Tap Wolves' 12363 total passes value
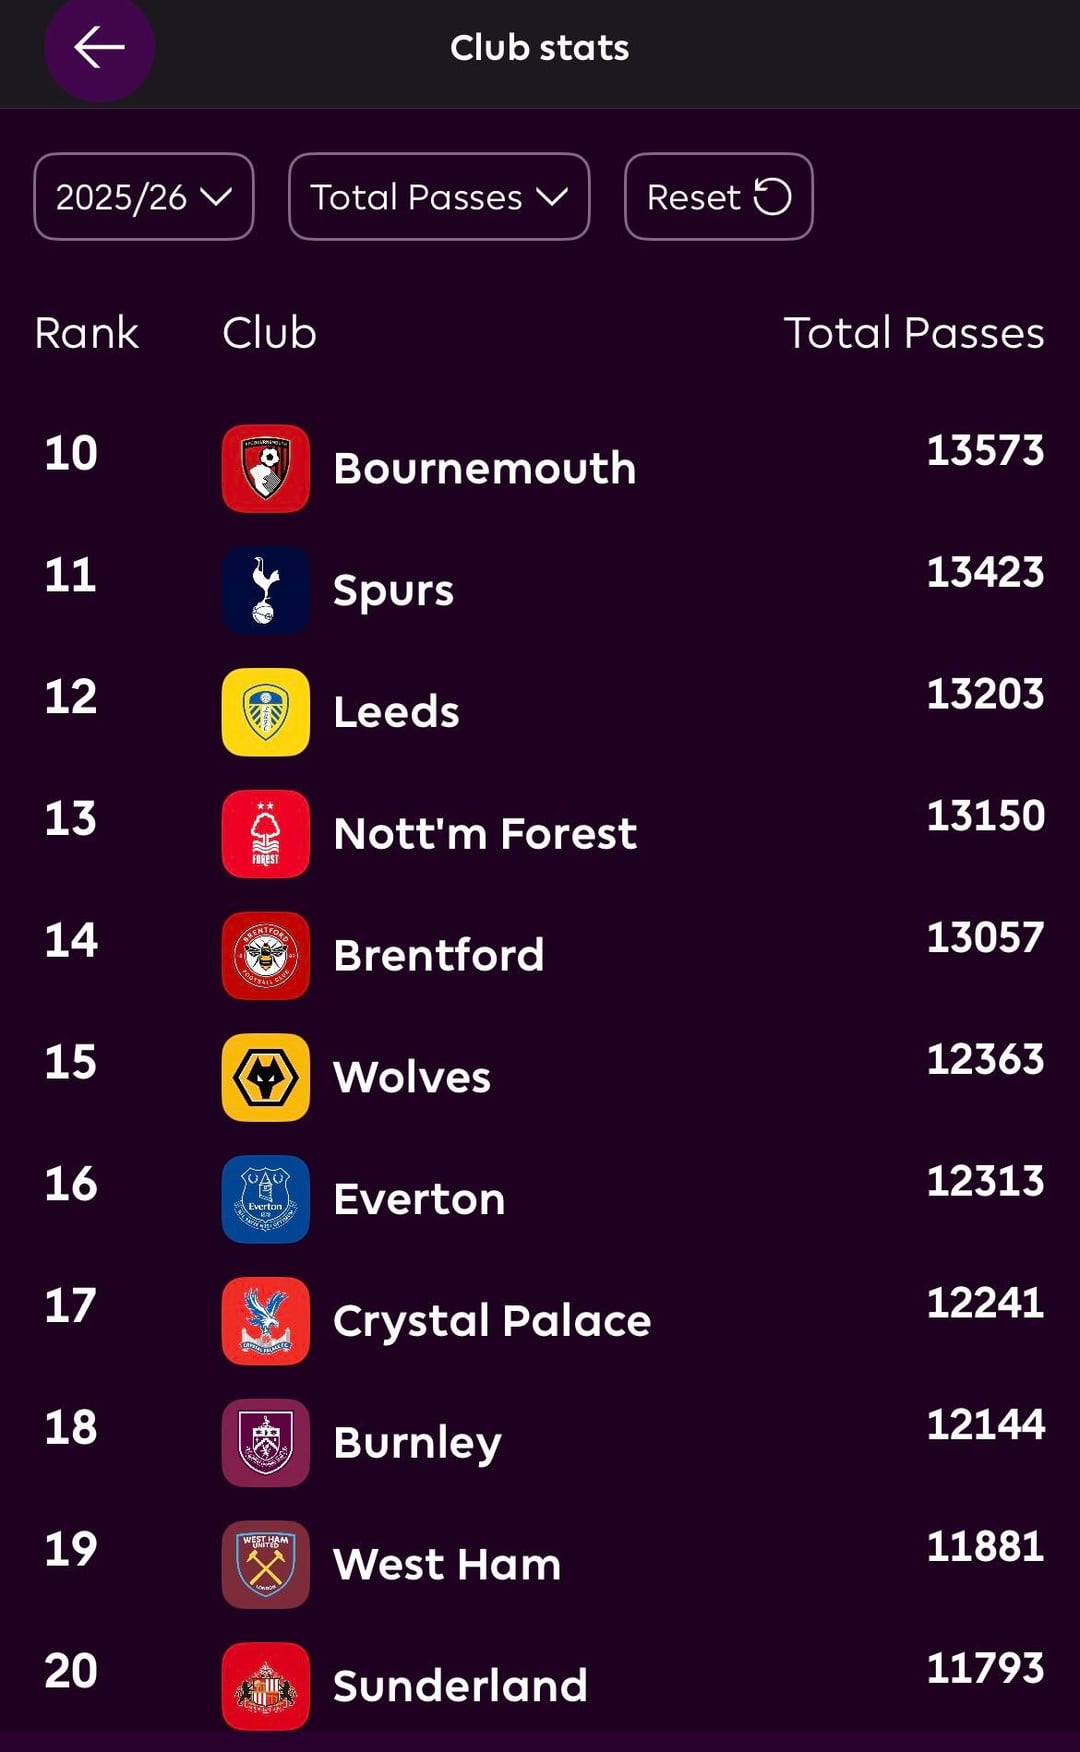The height and width of the screenshot is (1752, 1080). 985,1060
